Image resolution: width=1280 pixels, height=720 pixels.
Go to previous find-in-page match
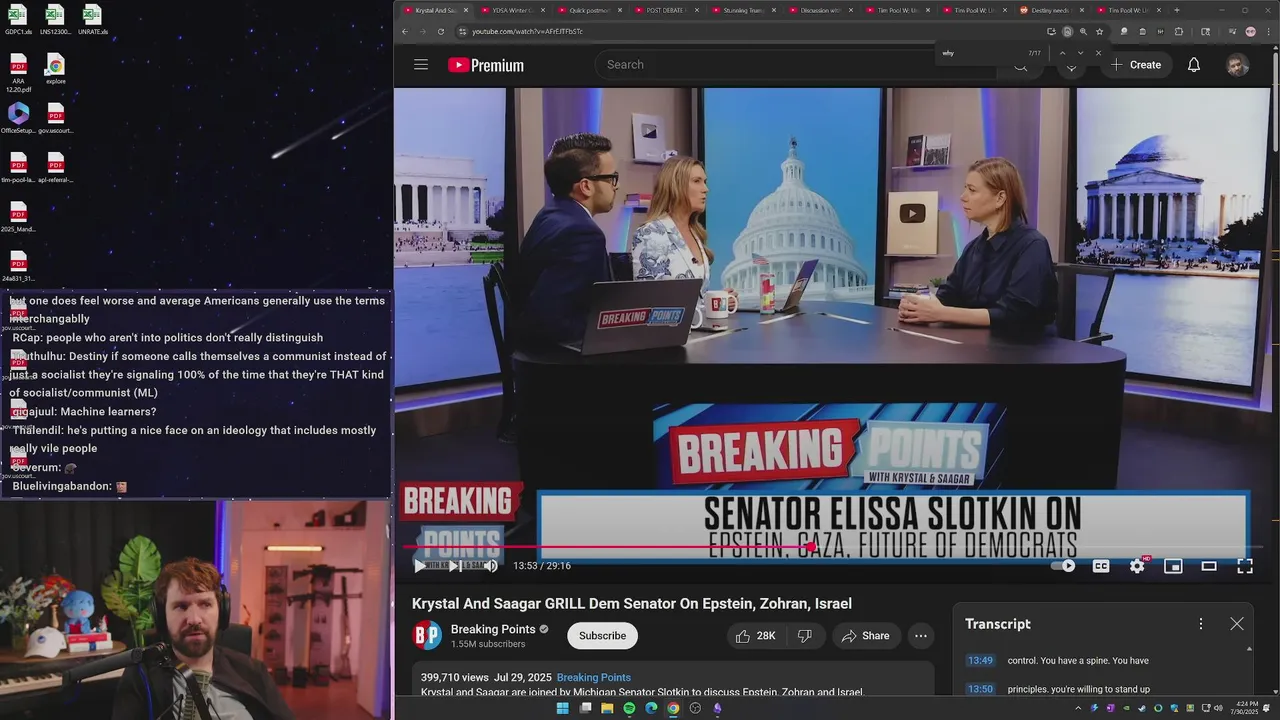1062,53
